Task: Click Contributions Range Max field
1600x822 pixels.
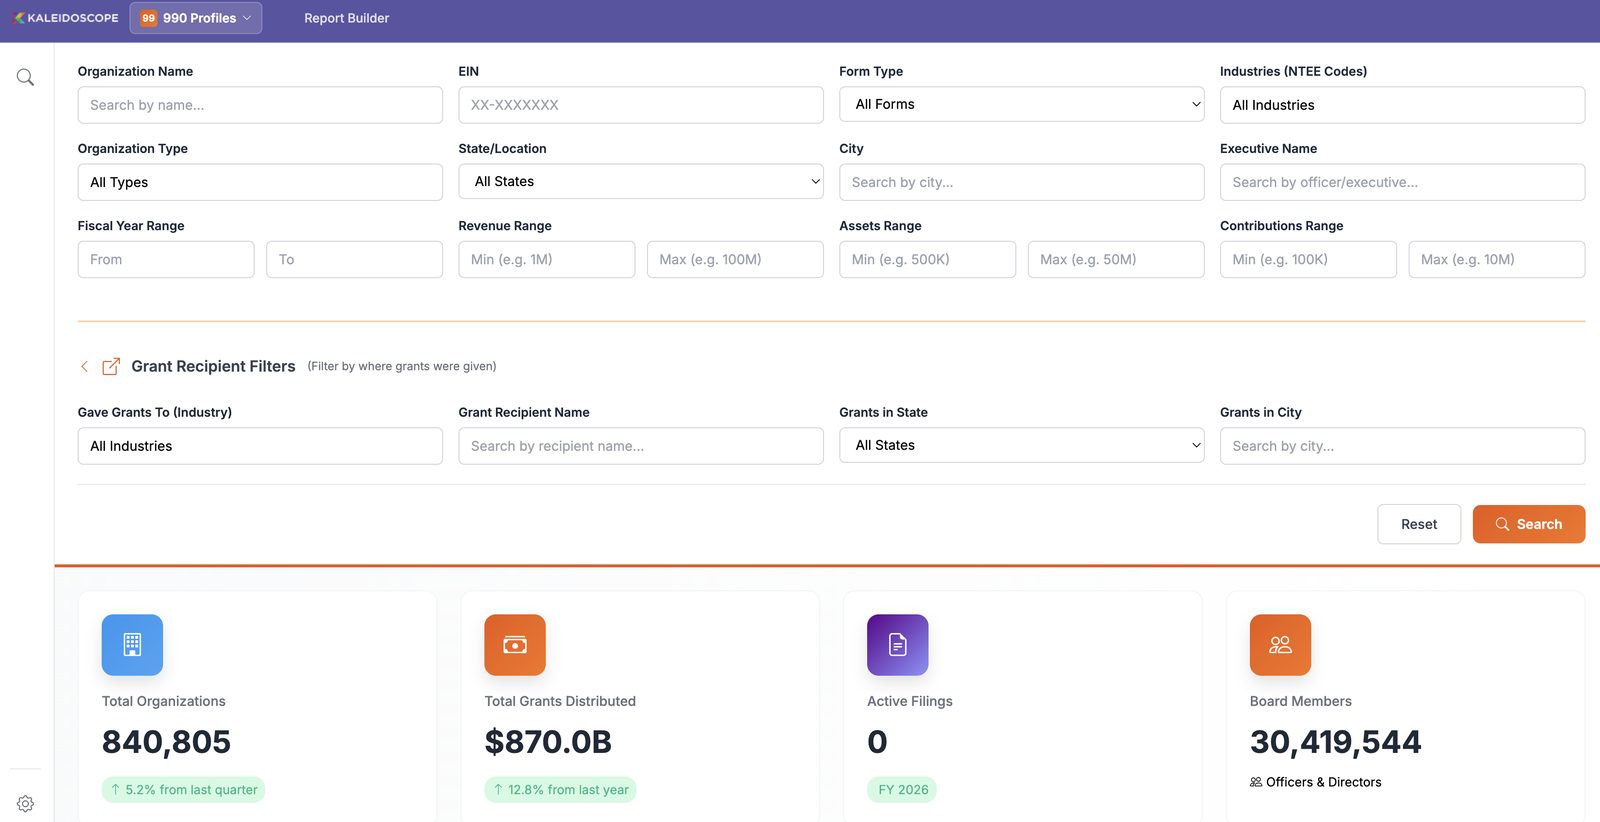Action: (x=1497, y=259)
